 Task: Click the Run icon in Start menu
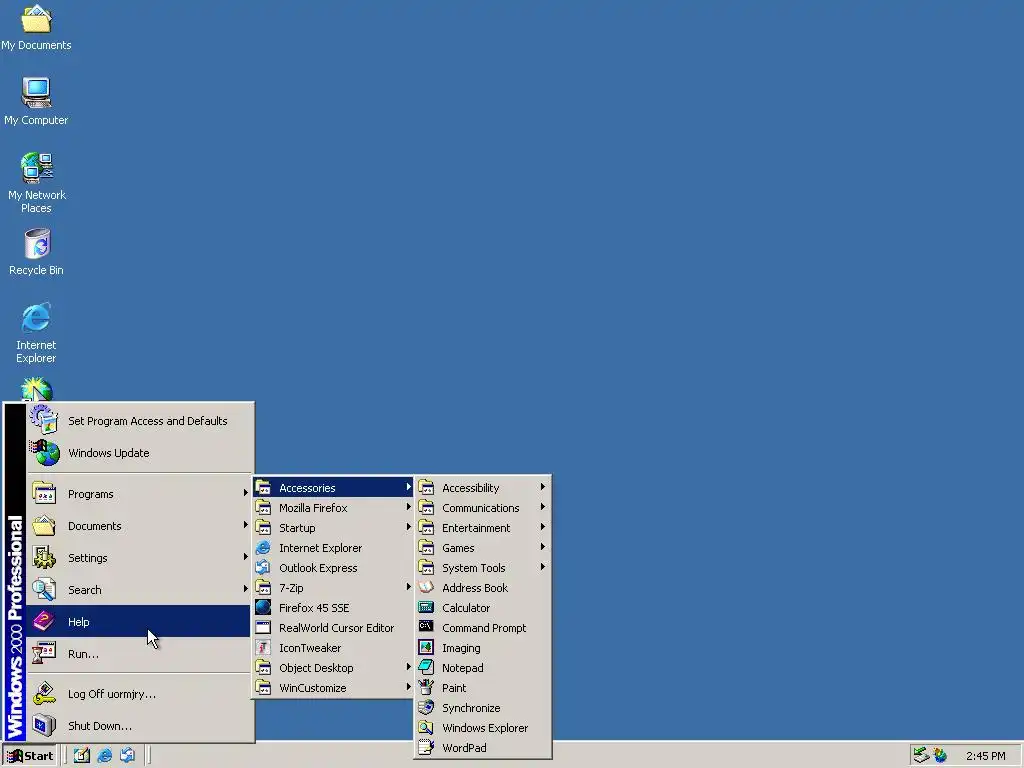[44, 653]
